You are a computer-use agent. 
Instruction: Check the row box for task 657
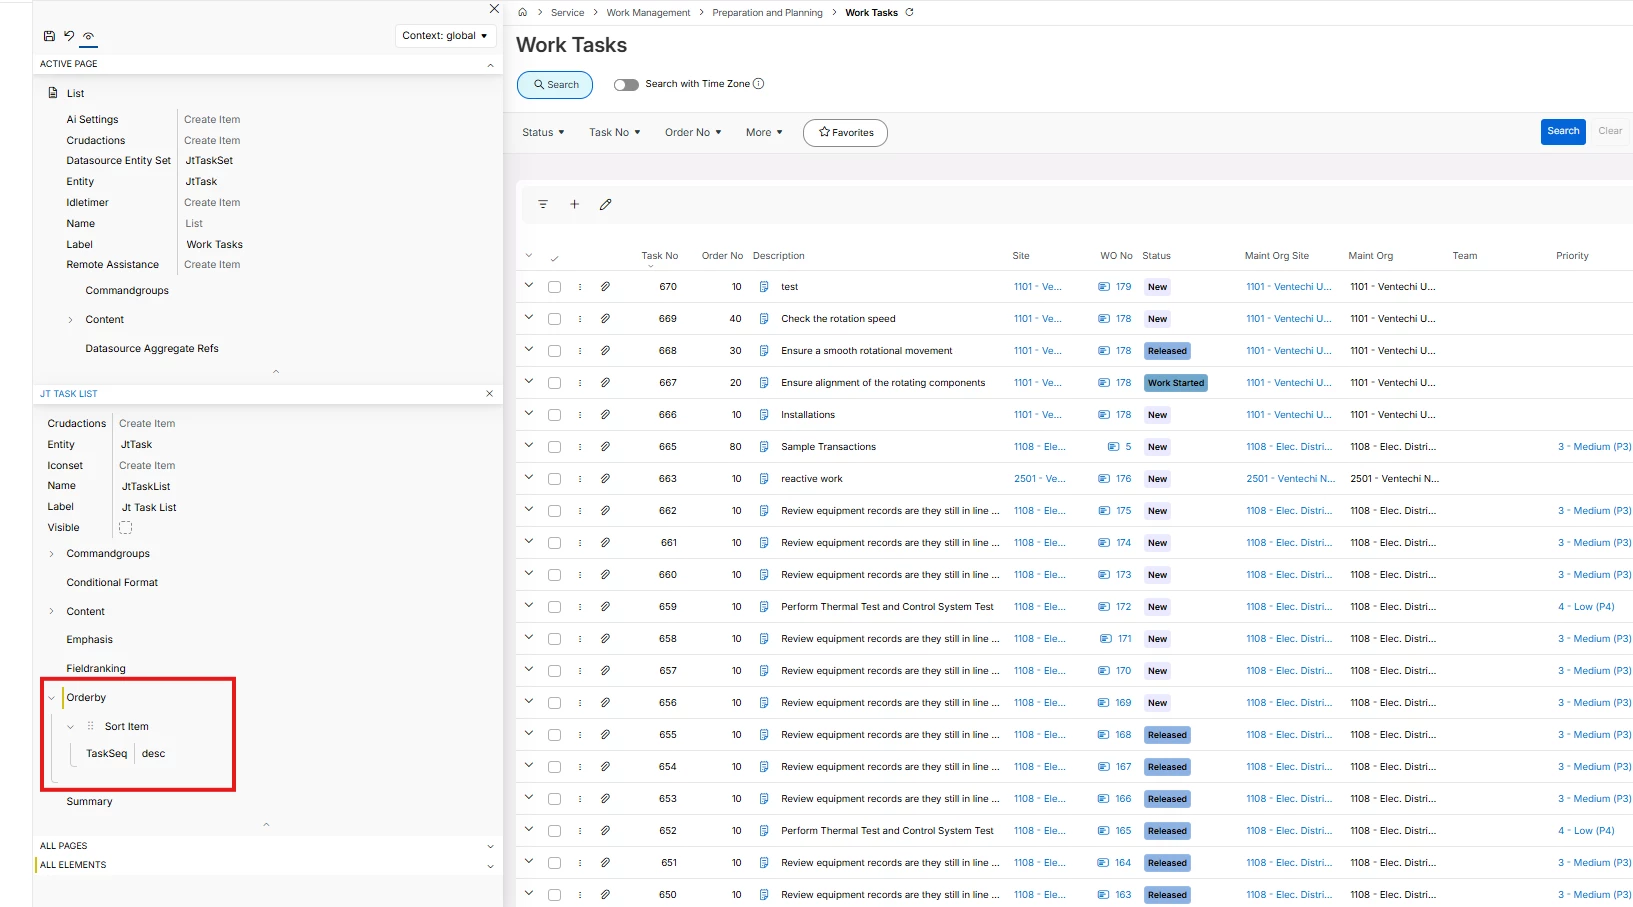point(555,671)
